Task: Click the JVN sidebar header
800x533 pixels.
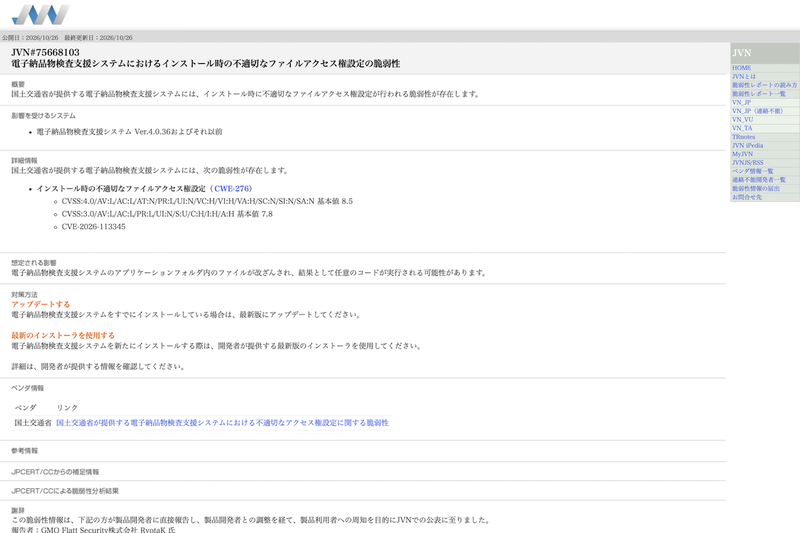Action: (x=765, y=53)
